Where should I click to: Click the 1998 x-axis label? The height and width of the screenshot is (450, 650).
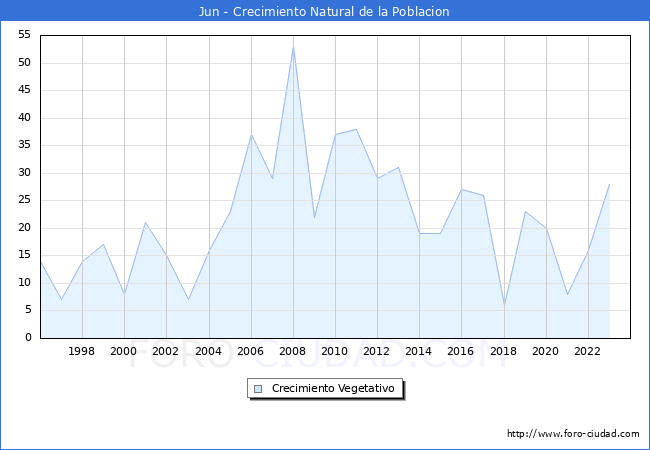(x=81, y=351)
